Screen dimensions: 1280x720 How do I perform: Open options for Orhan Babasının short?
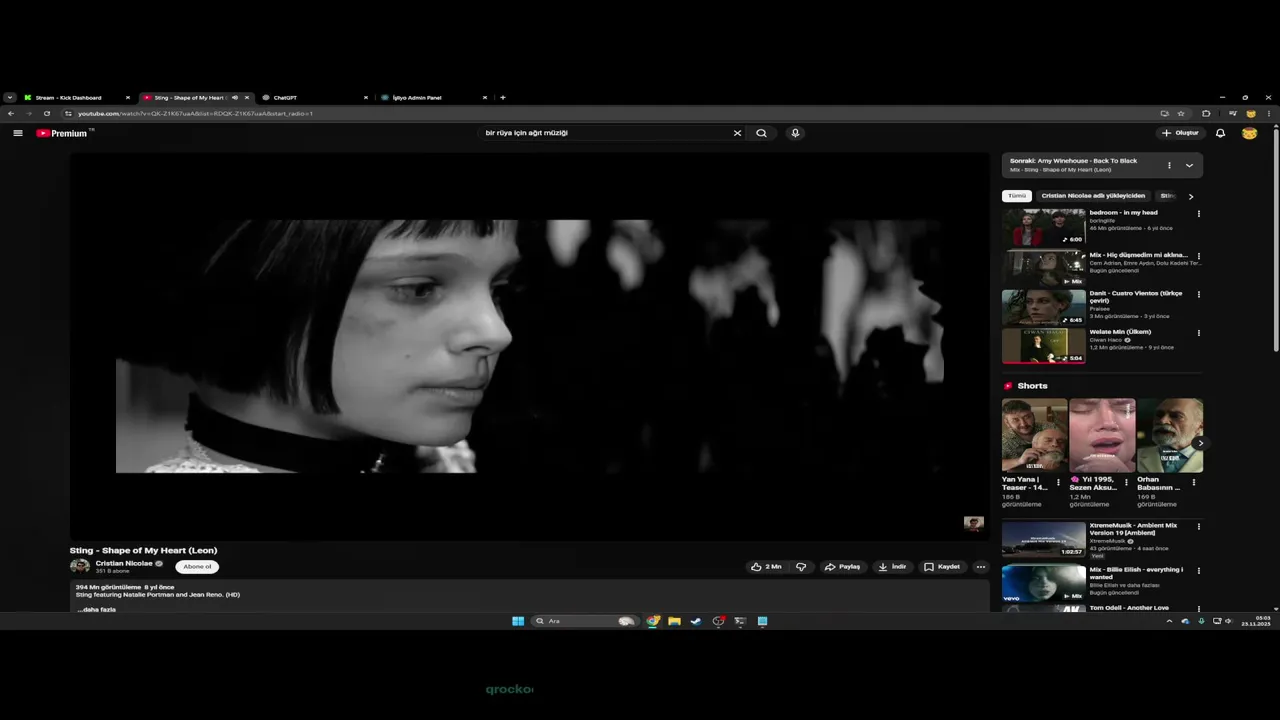click(x=1193, y=482)
